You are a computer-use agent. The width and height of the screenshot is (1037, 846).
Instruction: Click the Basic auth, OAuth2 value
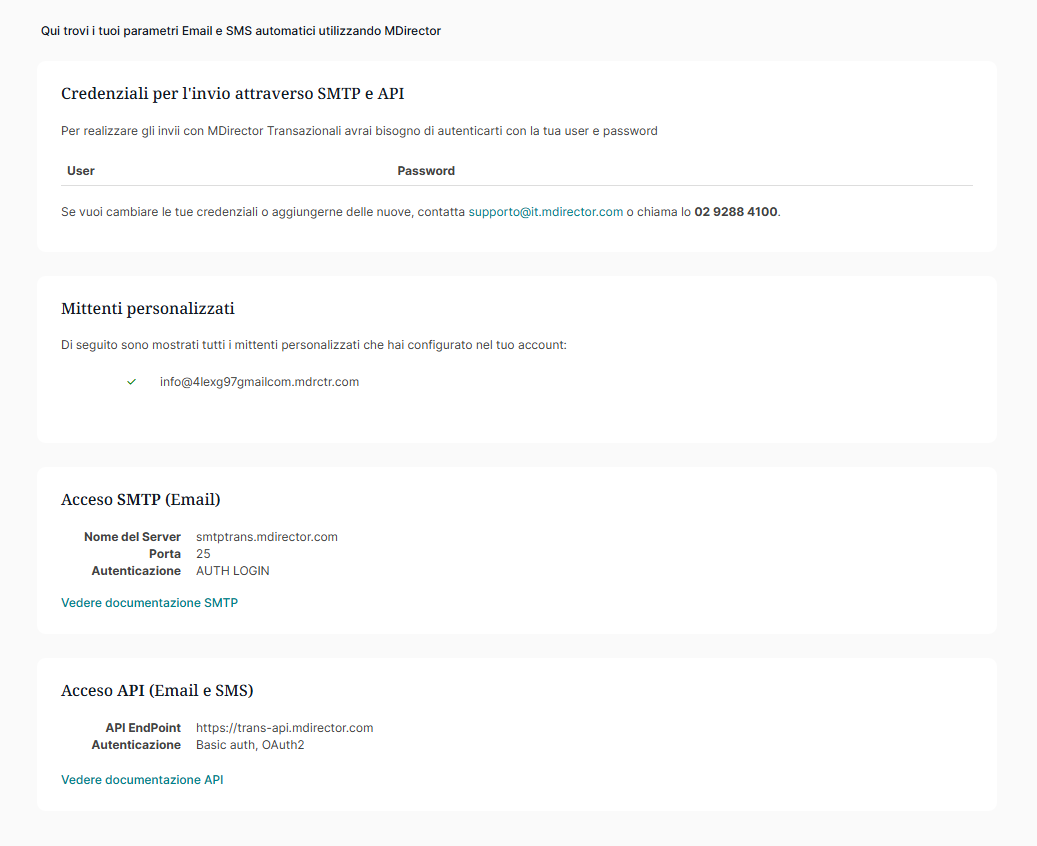[250, 745]
